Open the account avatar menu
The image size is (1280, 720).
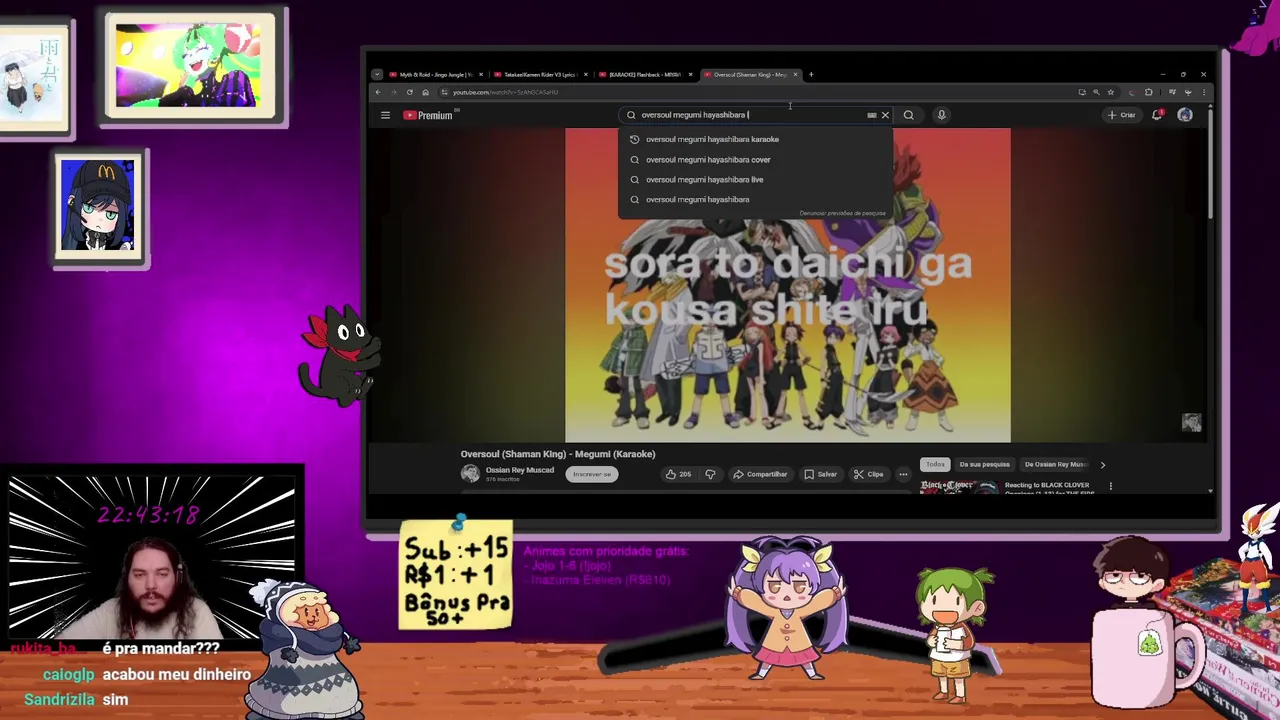coord(1185,115)
